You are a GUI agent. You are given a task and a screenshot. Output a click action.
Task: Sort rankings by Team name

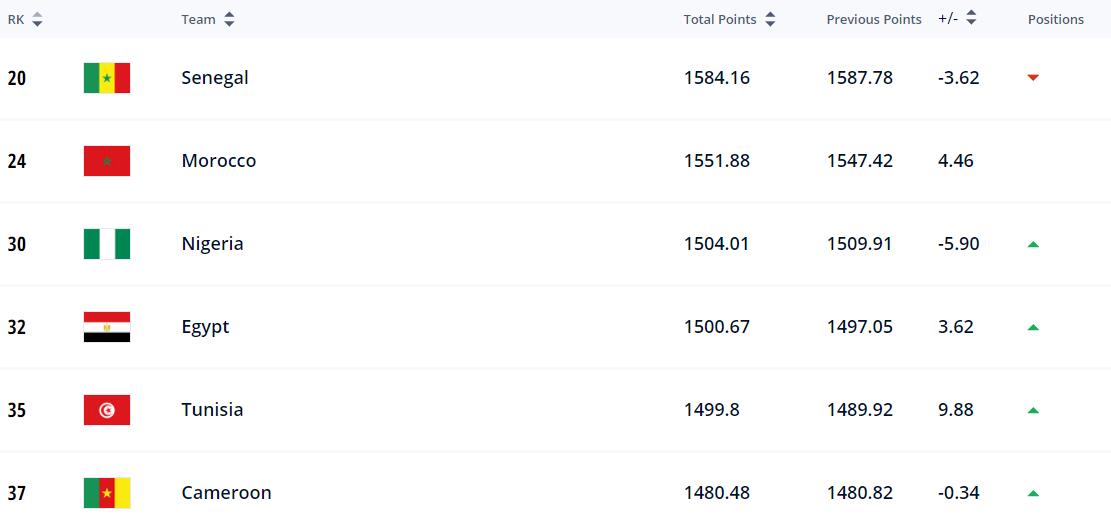coord(229,19)
